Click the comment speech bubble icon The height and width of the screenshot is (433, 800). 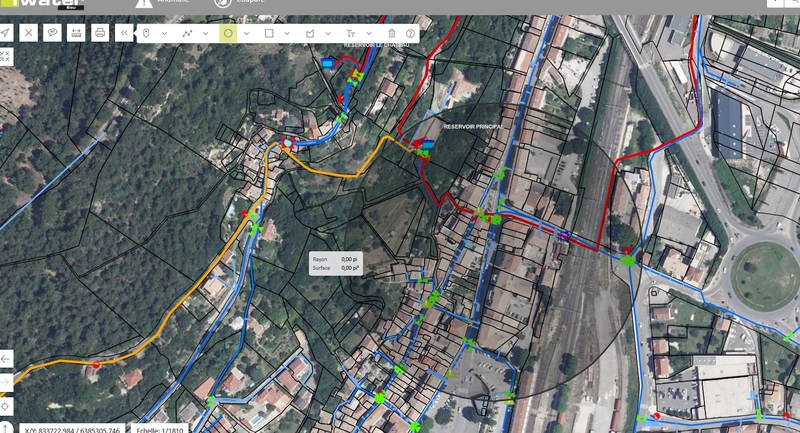(52, 33)
